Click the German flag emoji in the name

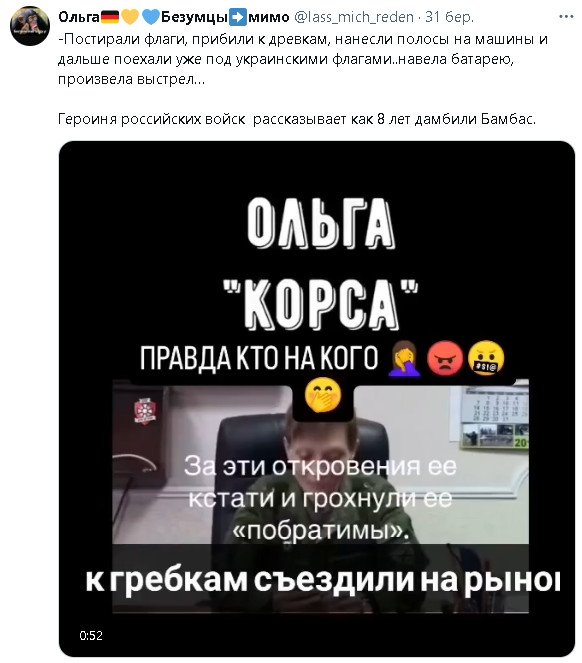pos(110,17)
